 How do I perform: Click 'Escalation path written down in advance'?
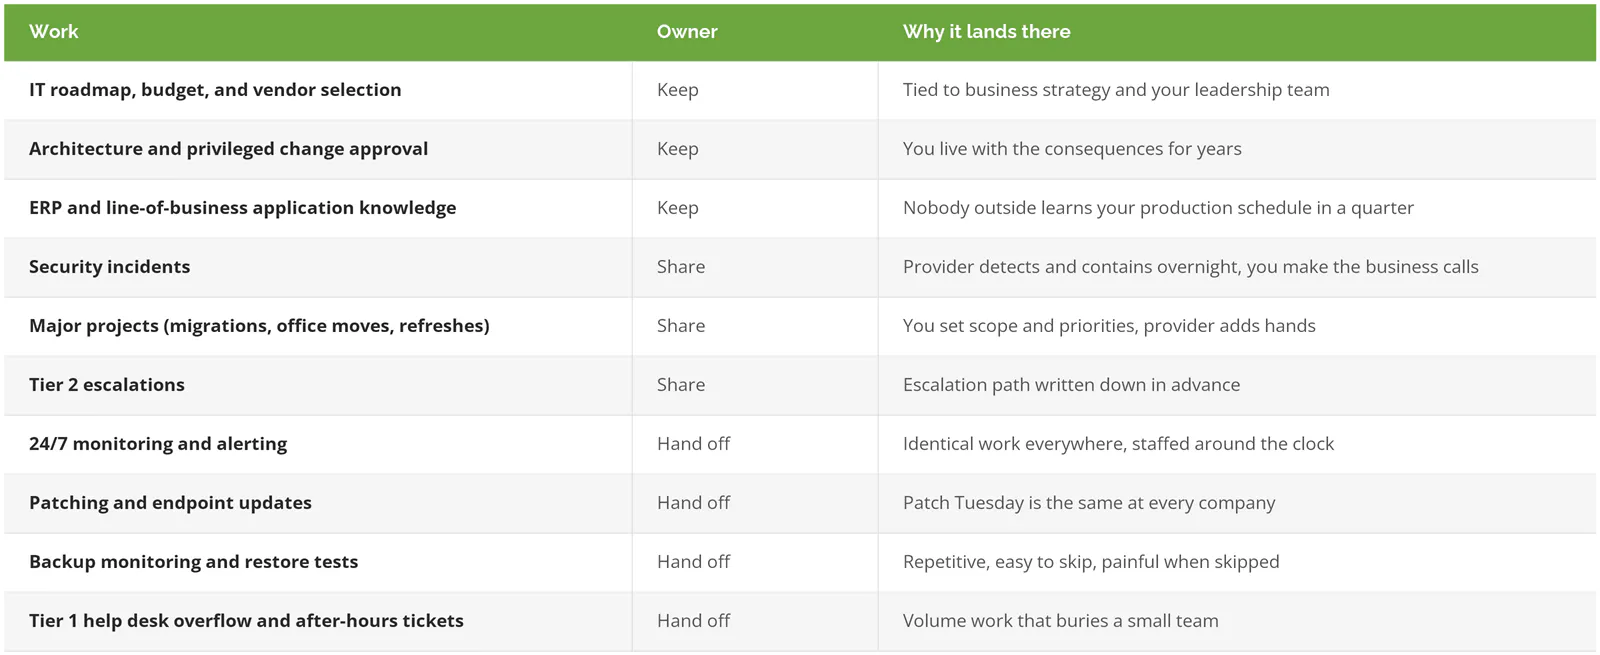click(x=1071, y=385)
